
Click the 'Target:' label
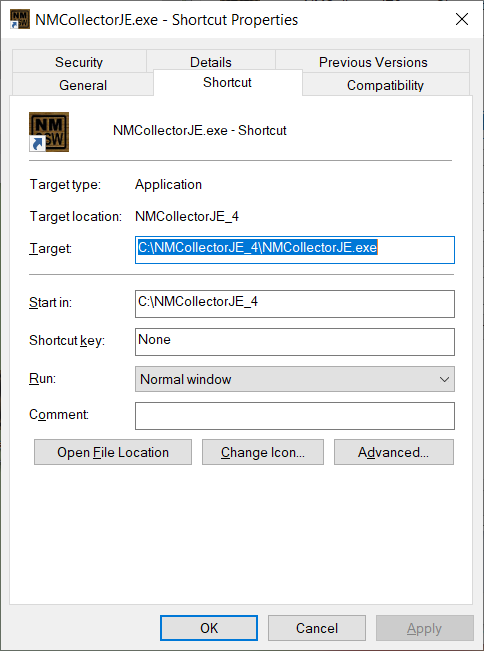pyautogui.click(x=50, y=249)
